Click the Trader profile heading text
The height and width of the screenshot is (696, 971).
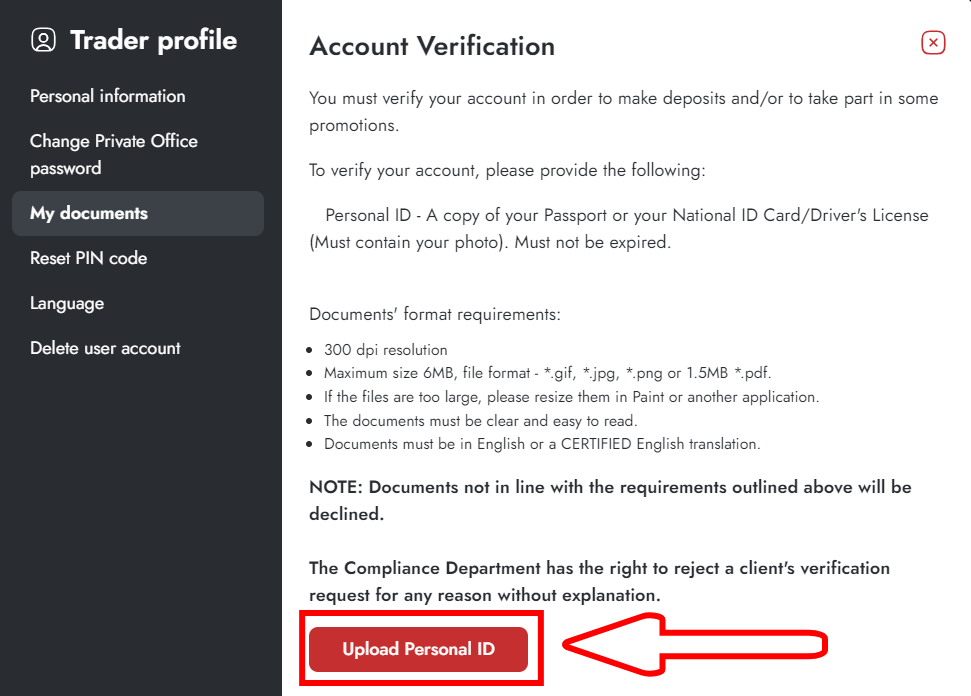click(x=154, y=40)
